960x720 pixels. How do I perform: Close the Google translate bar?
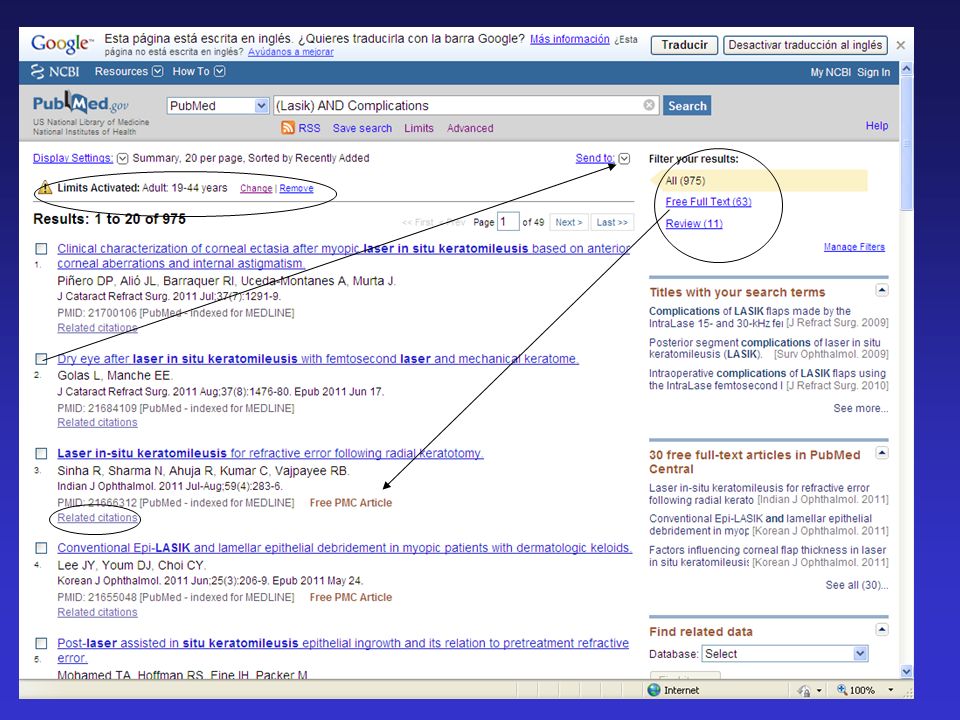[901, 45]
